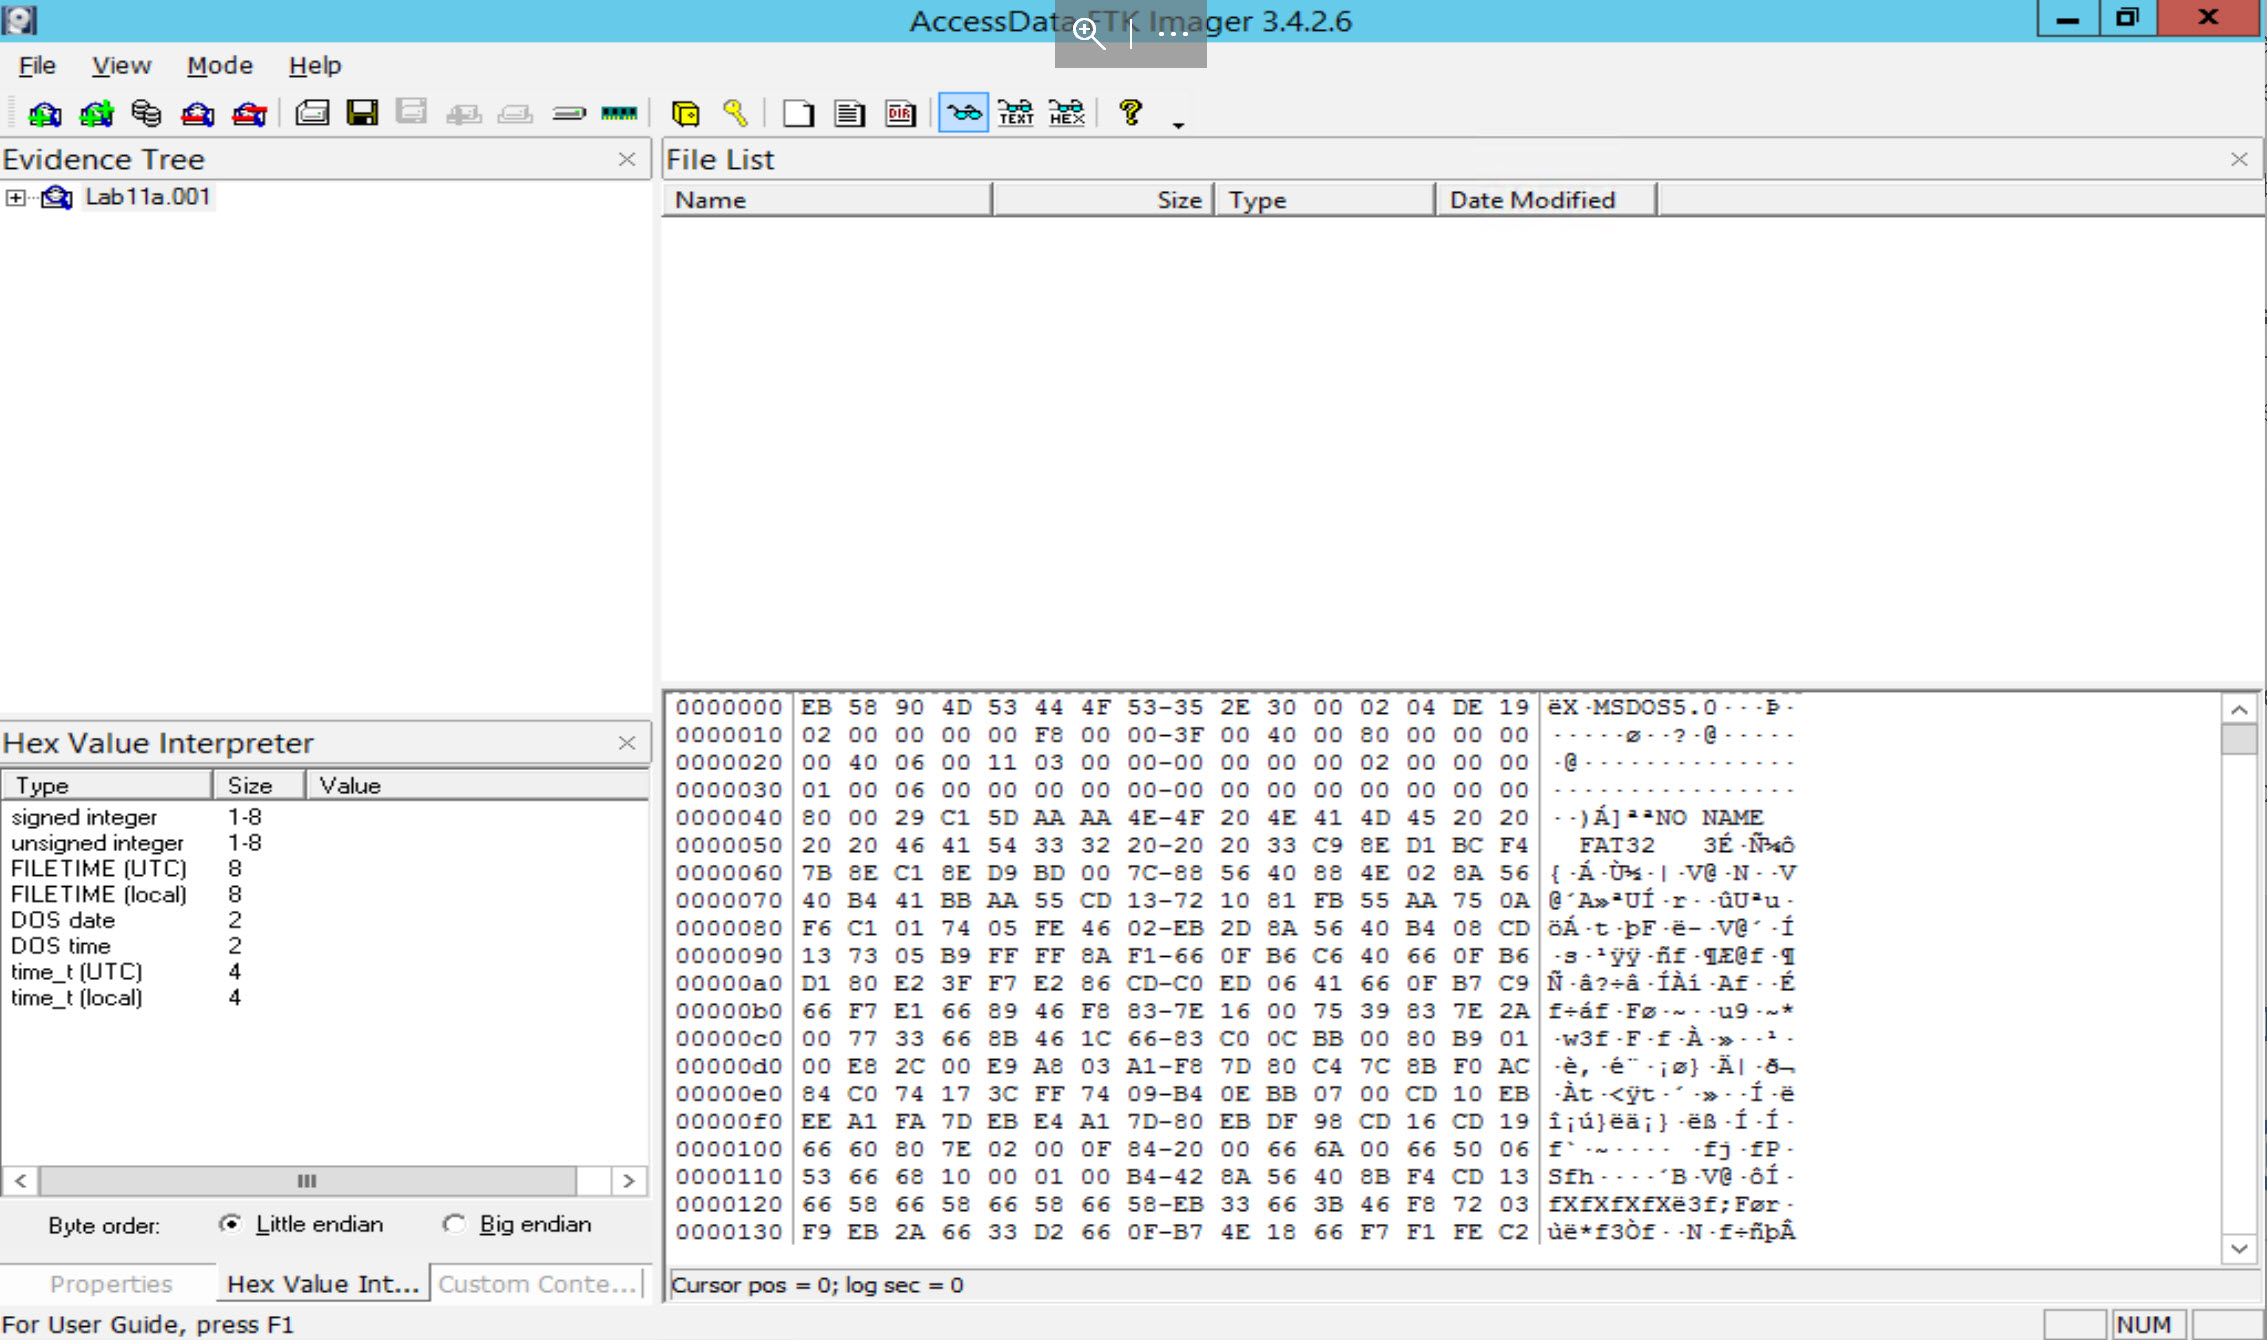Screen dimensions: 2267x1340
Task: Sort file list by Date Modified column
Action: [1532, 200]
